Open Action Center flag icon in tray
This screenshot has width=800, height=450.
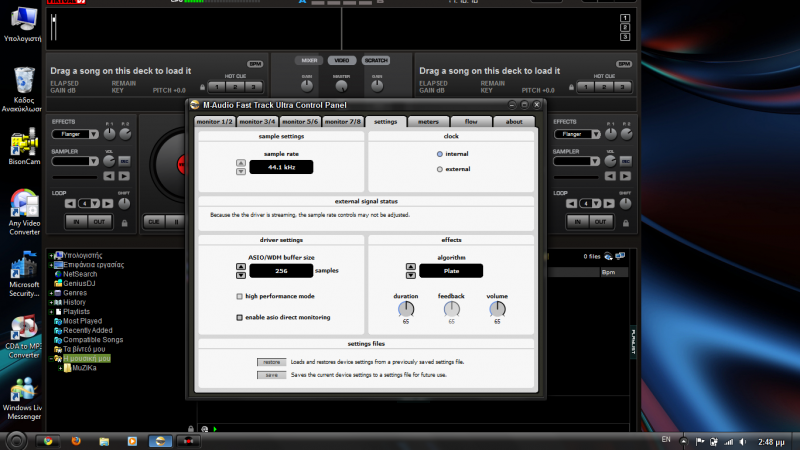coord(700,442)
